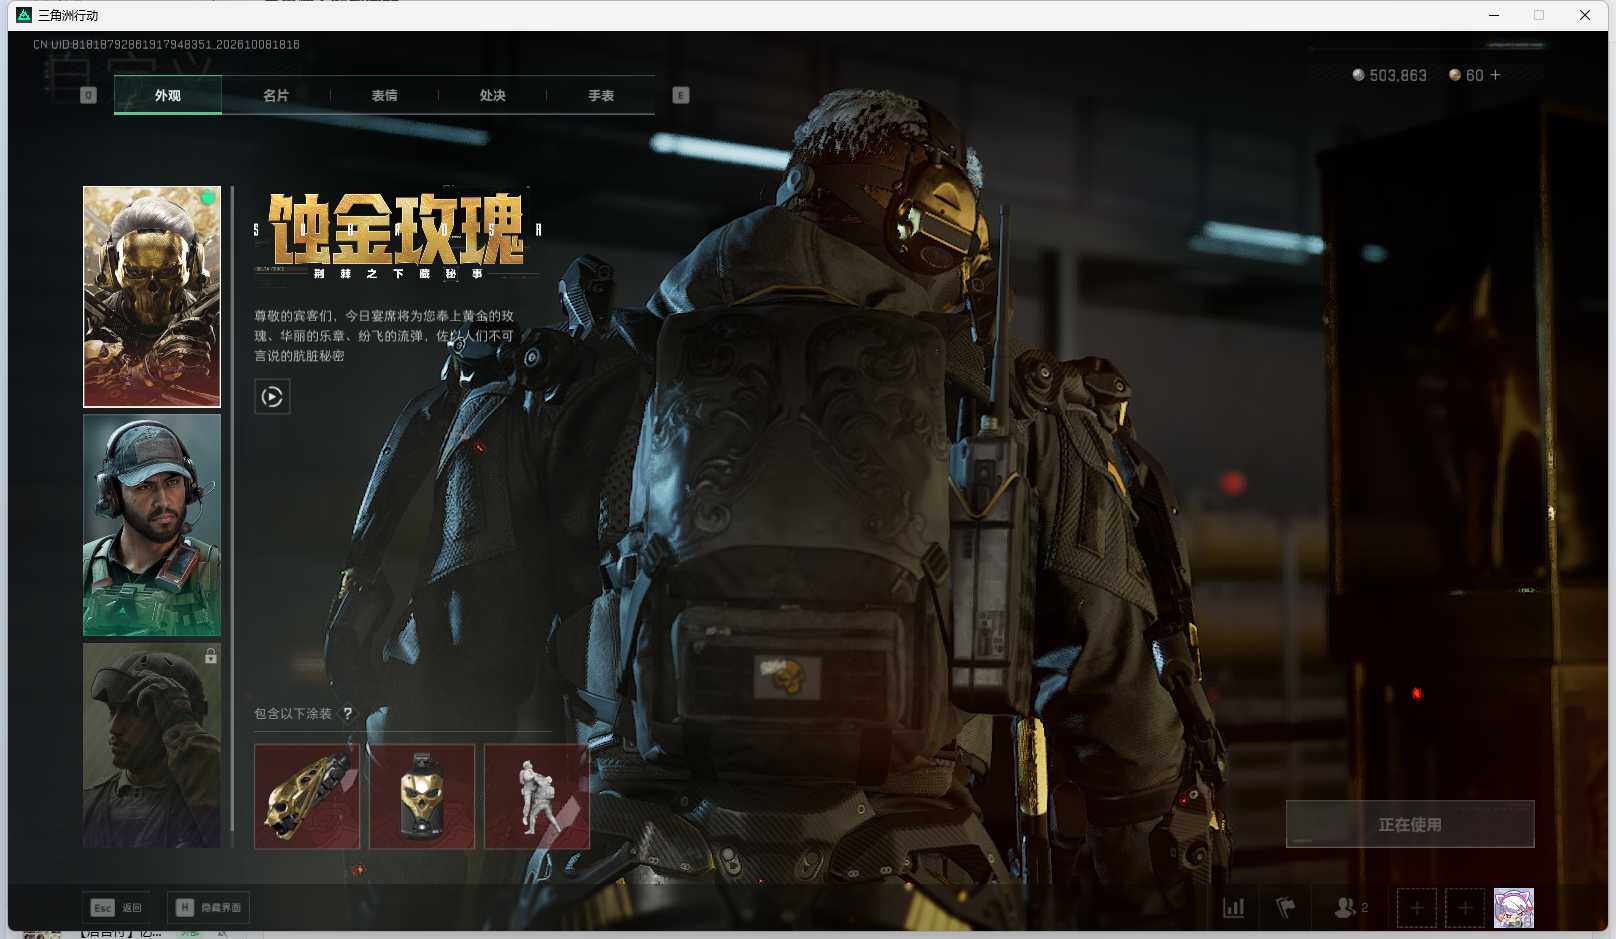The height and width of the screenshot is (939, 1616).
Task: Select the gold skull operator skin thumbnail
Action: 152,296
